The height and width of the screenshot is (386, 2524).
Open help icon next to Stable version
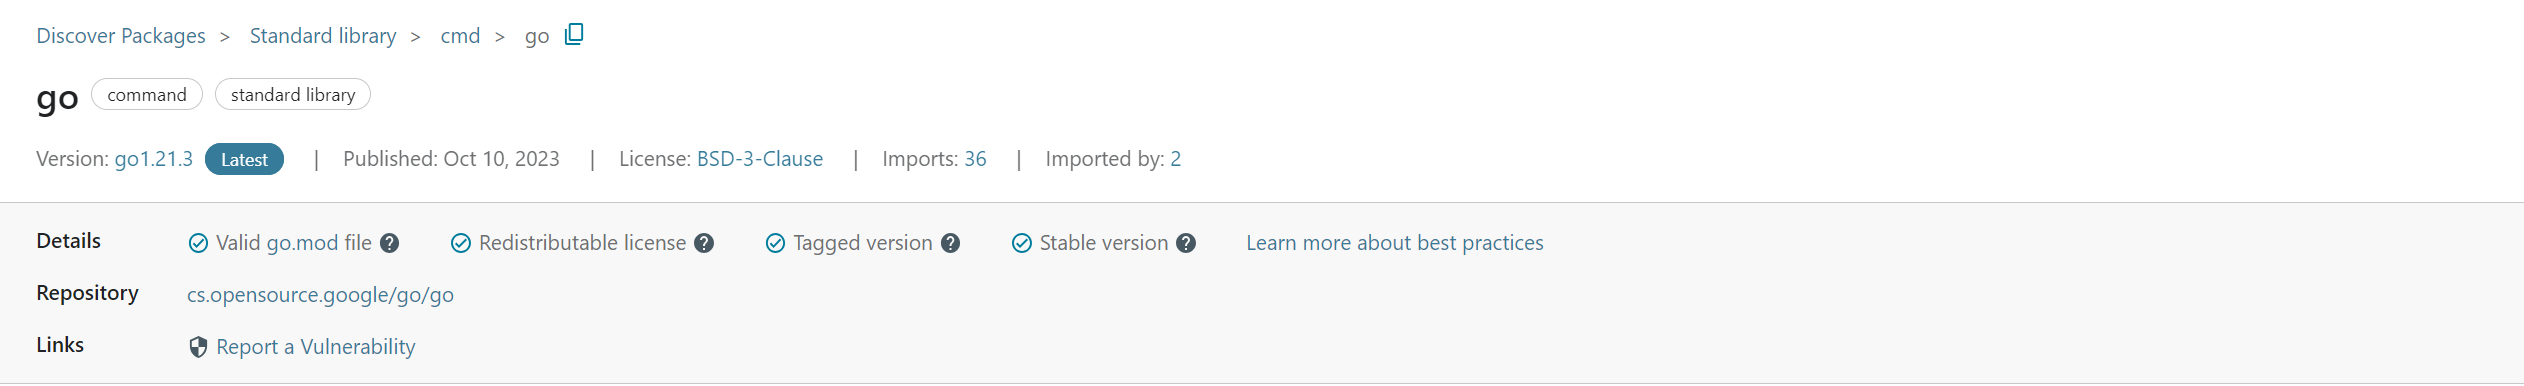click(1186, 243)
